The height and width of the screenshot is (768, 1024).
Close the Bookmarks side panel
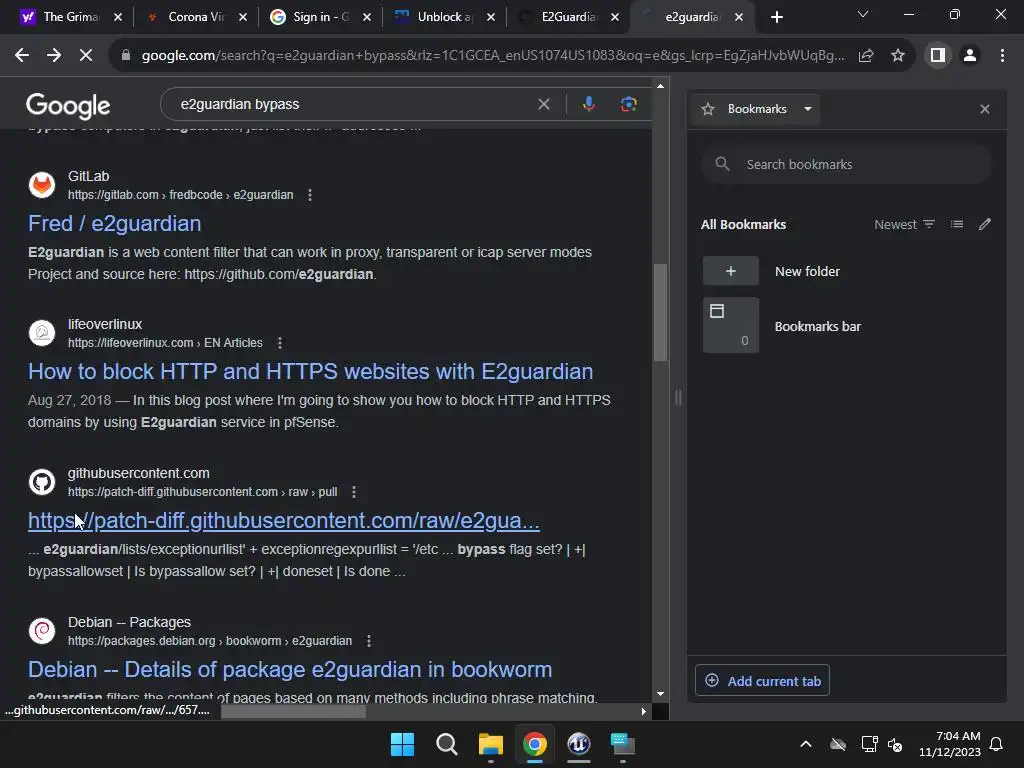[984, 109]
